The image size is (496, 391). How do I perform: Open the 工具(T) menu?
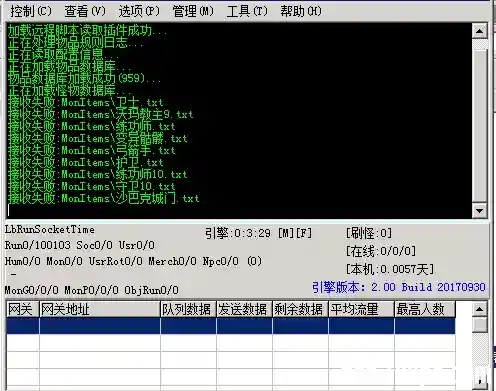tap(247, 11)
